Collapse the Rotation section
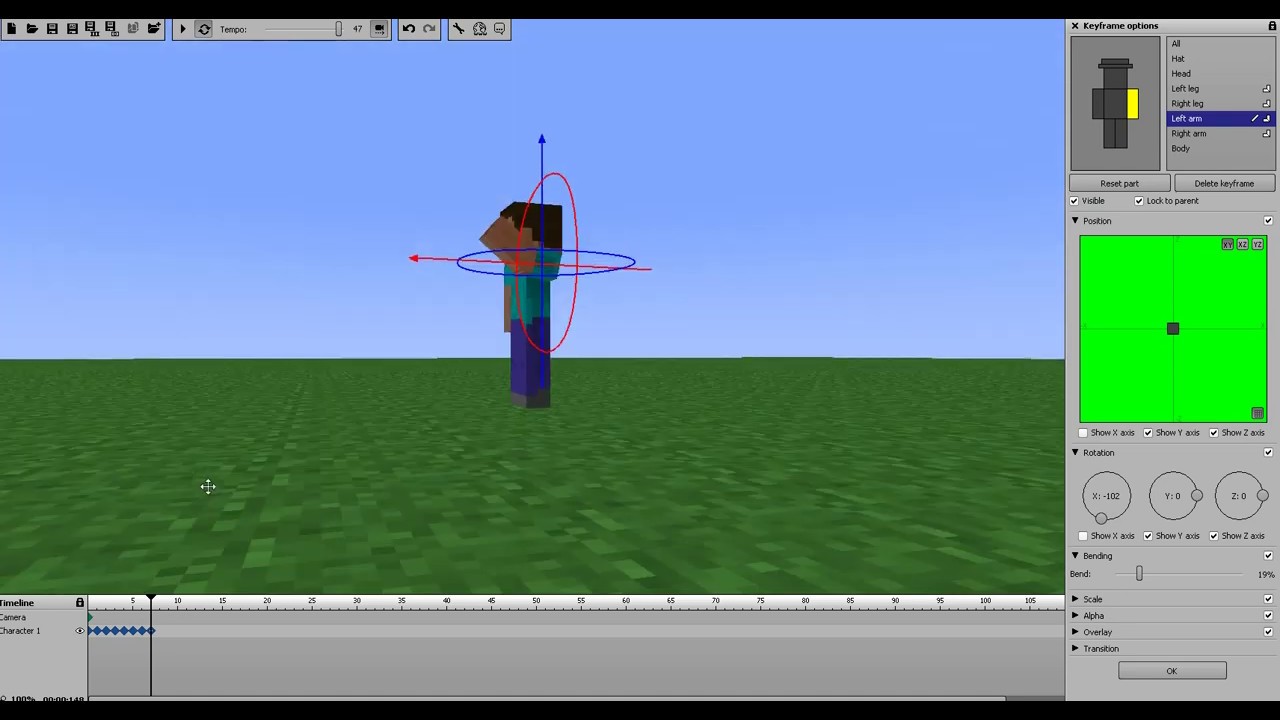Viewport: 1280px width, 720px height. [1076, 453]
